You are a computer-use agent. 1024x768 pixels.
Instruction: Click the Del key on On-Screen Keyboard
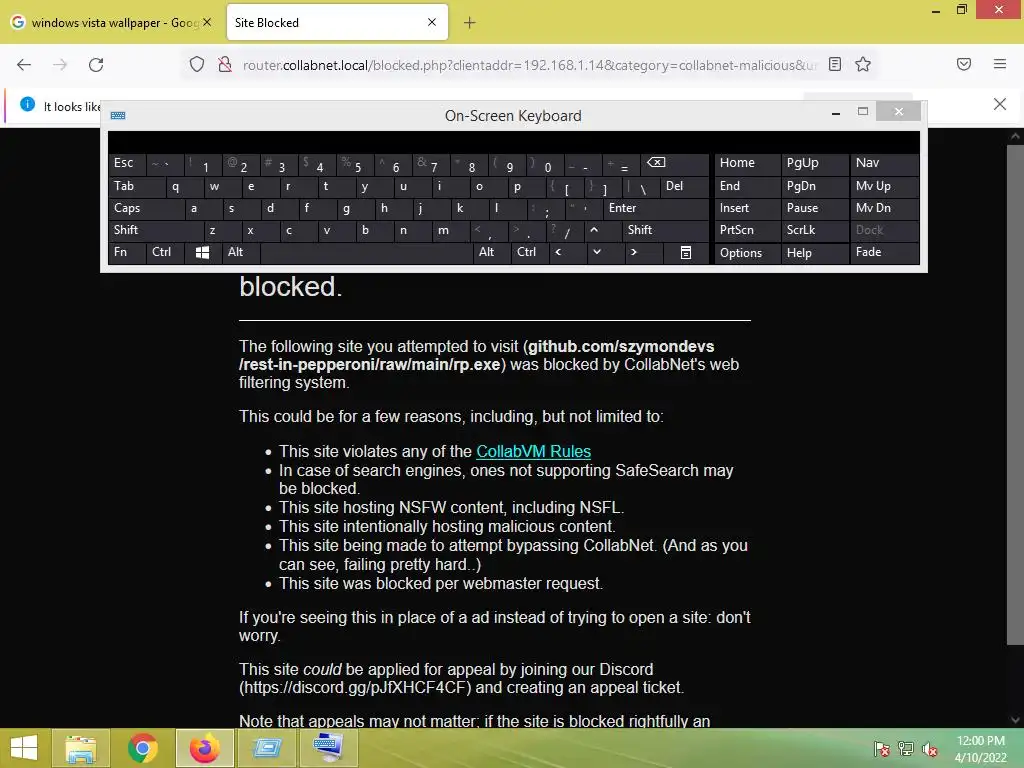[x=684, y=186]
